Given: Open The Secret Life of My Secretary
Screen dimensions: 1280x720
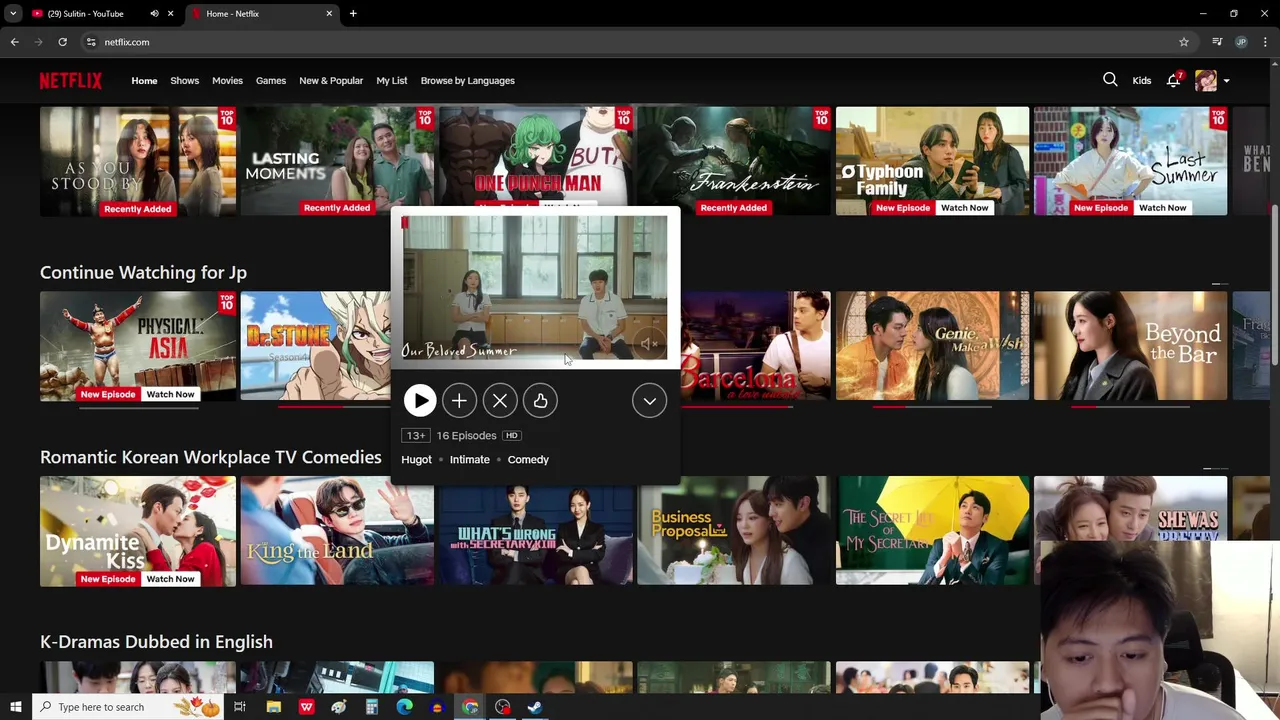Looking at the screenshot, I should (x=932, y=532).
